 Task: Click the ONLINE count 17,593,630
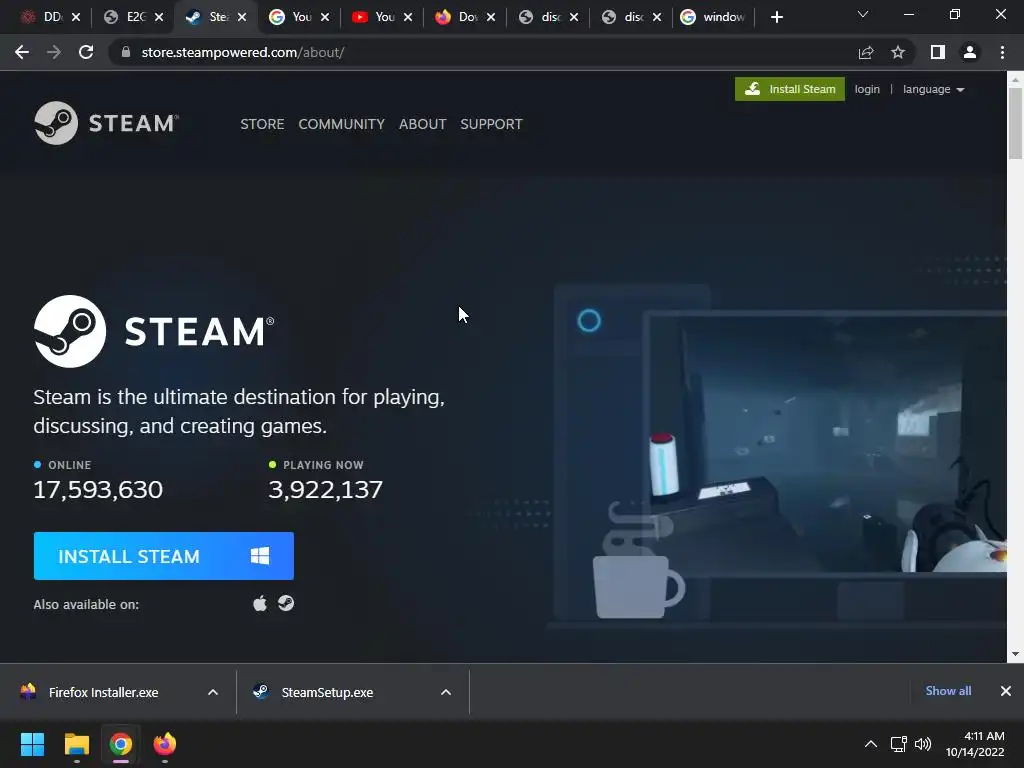coord(98,489)
